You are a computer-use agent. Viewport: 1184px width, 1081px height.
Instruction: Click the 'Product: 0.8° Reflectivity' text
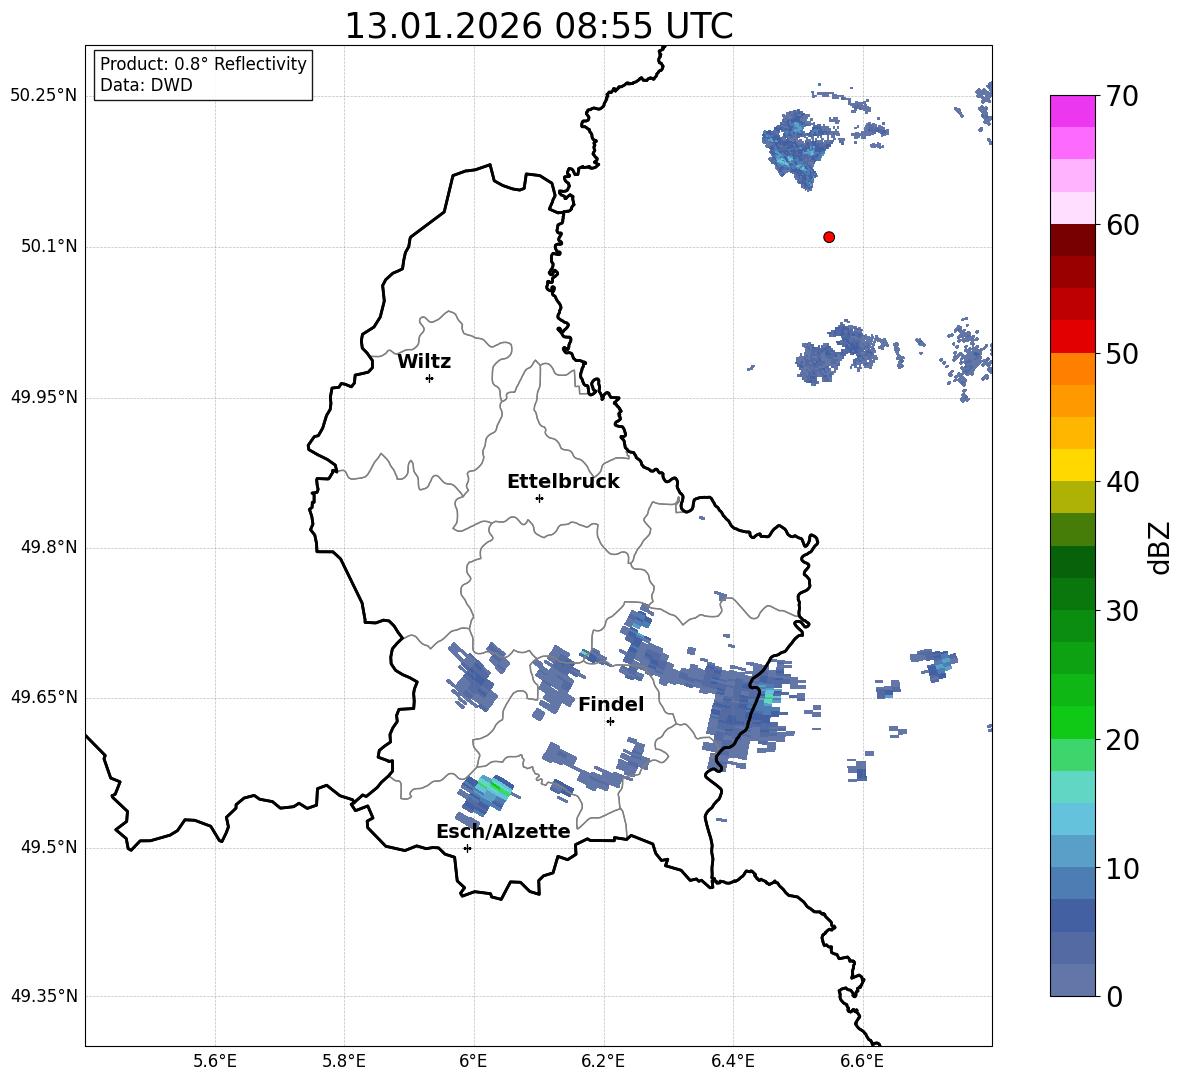point(203,63)
